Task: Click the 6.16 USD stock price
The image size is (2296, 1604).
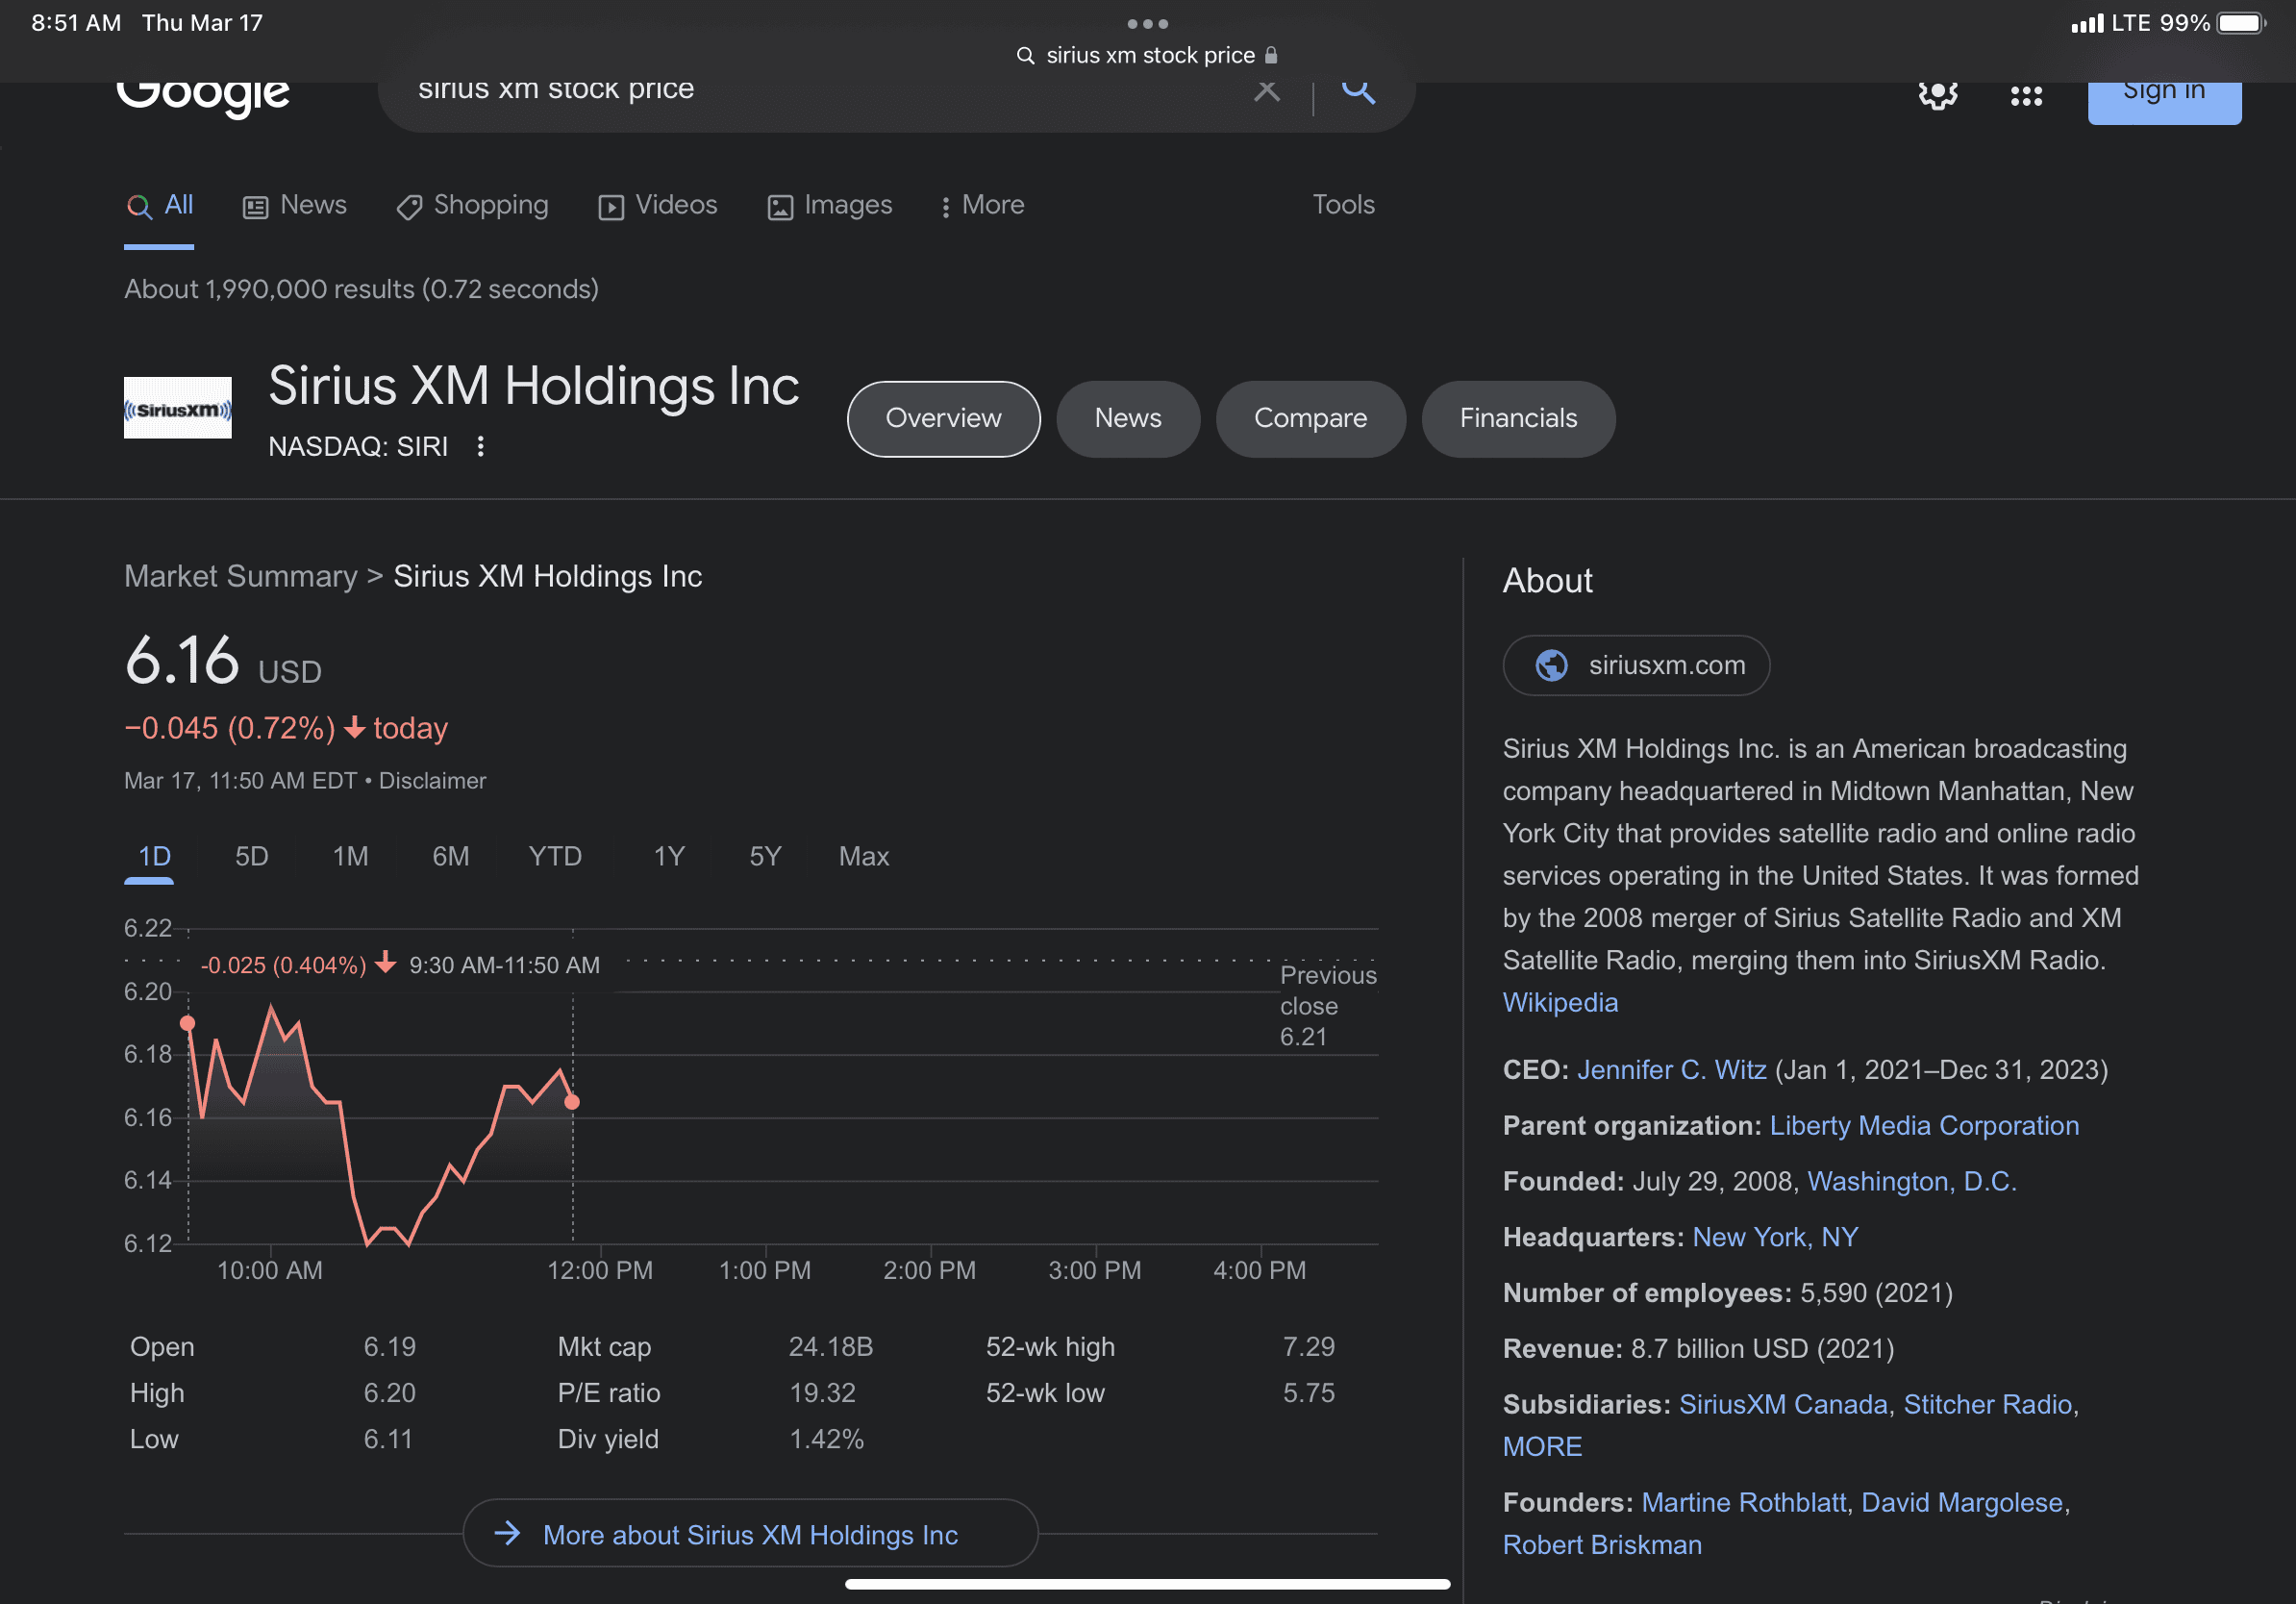Action: tap(223, 662)
